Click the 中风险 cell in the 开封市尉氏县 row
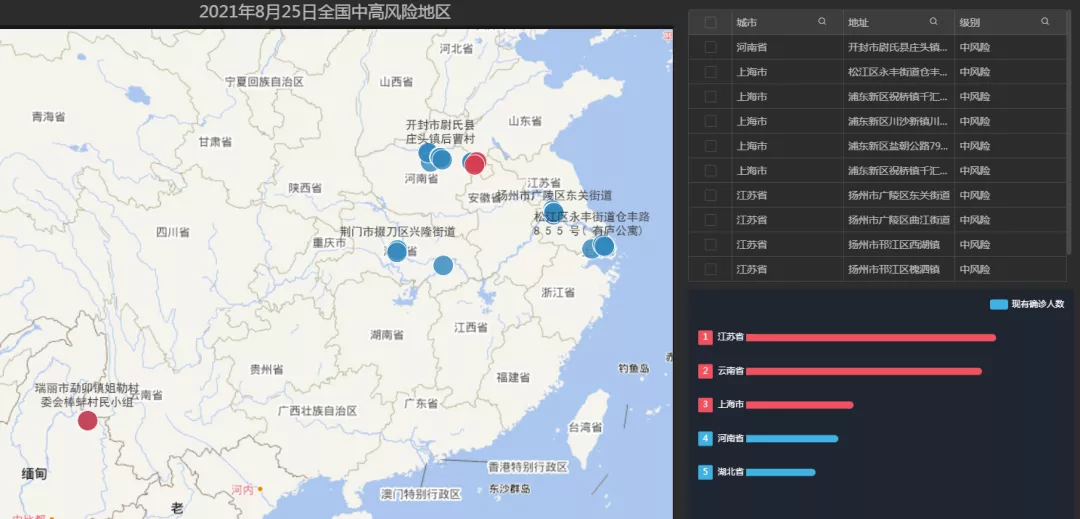1080x519 pixels. [x=1010, y=47]
